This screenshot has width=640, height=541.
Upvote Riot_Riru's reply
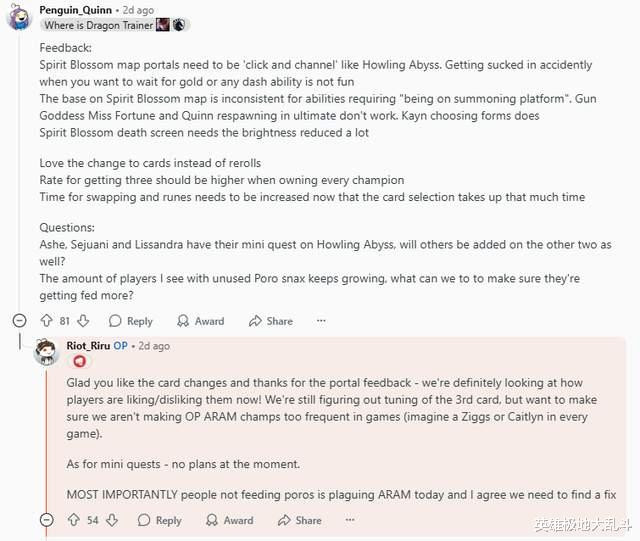(74, 520)
